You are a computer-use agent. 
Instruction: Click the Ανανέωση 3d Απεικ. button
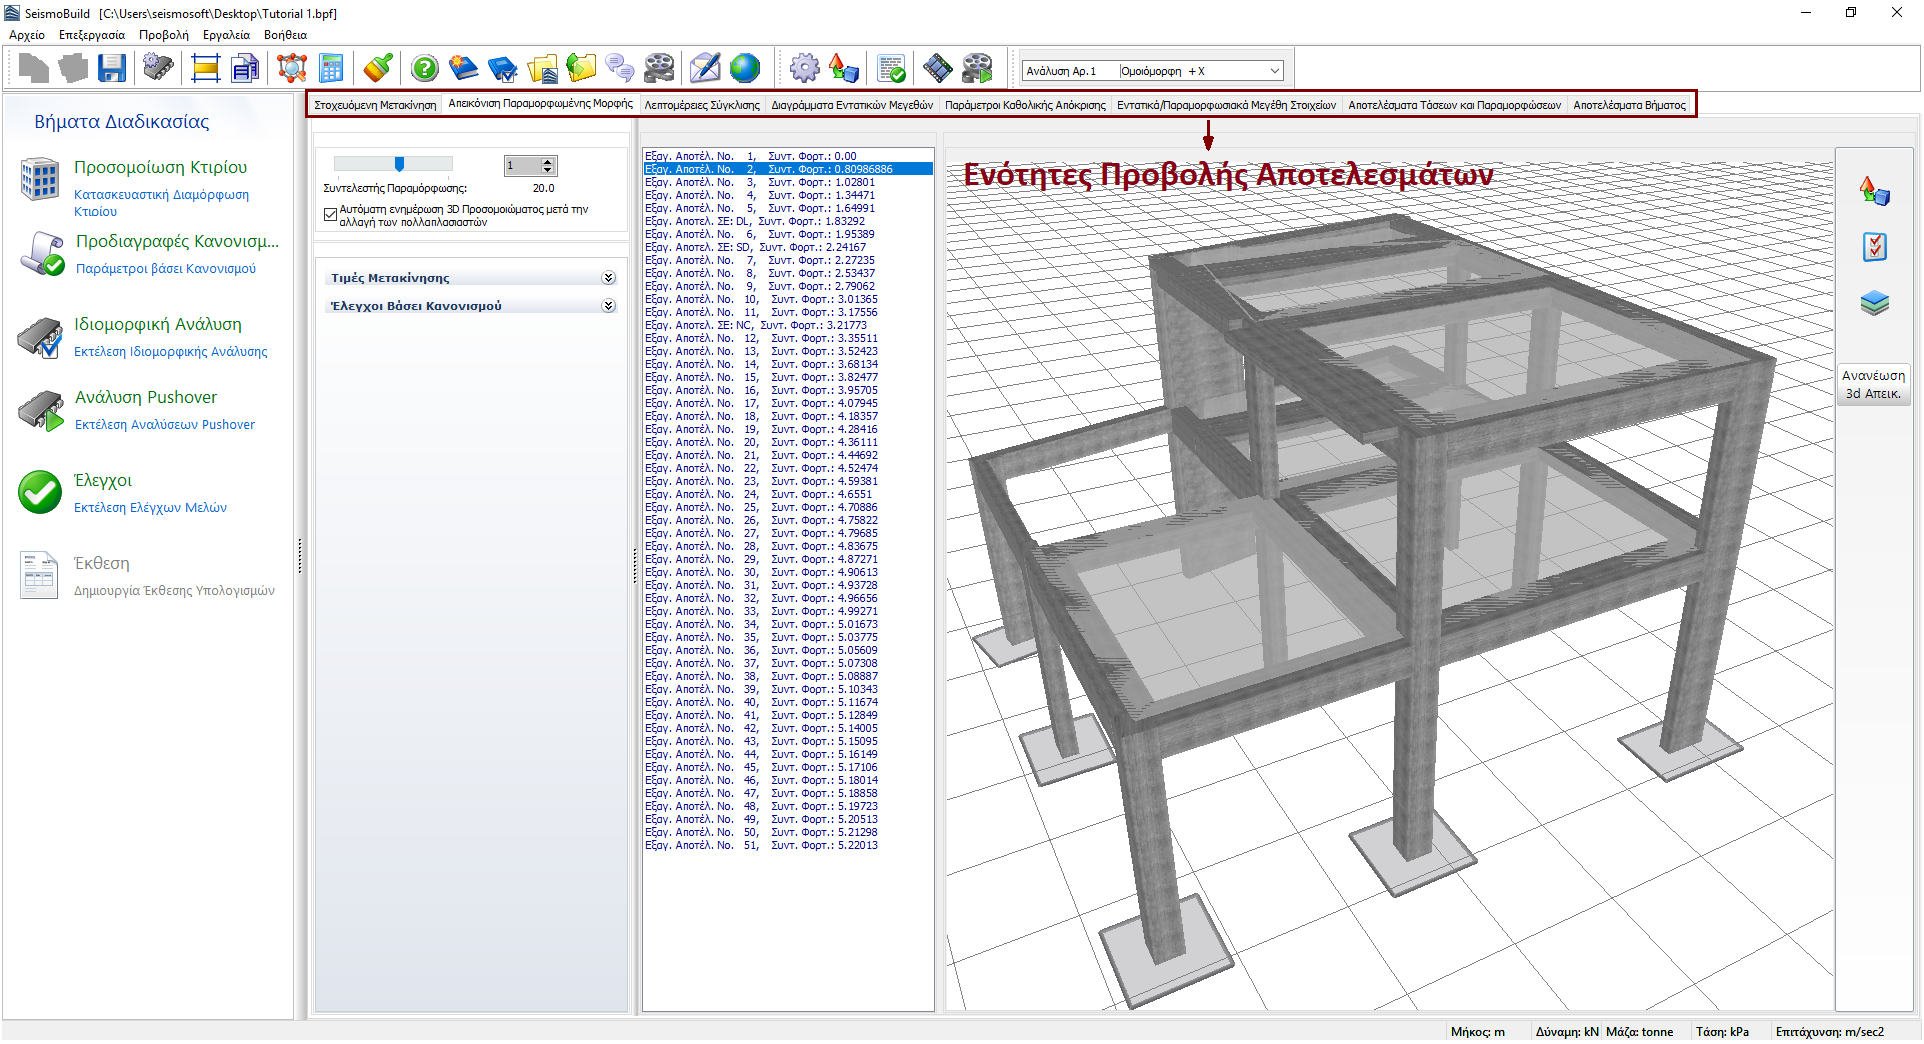click(1873, 384)
